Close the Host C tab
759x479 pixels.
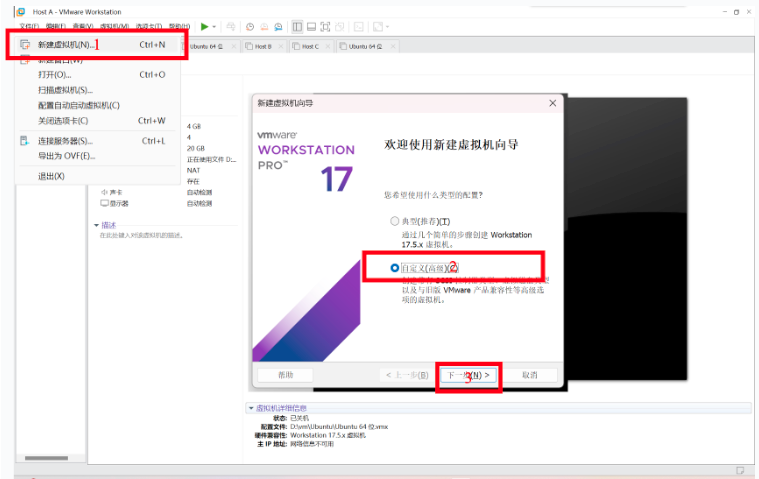[328, 46]
